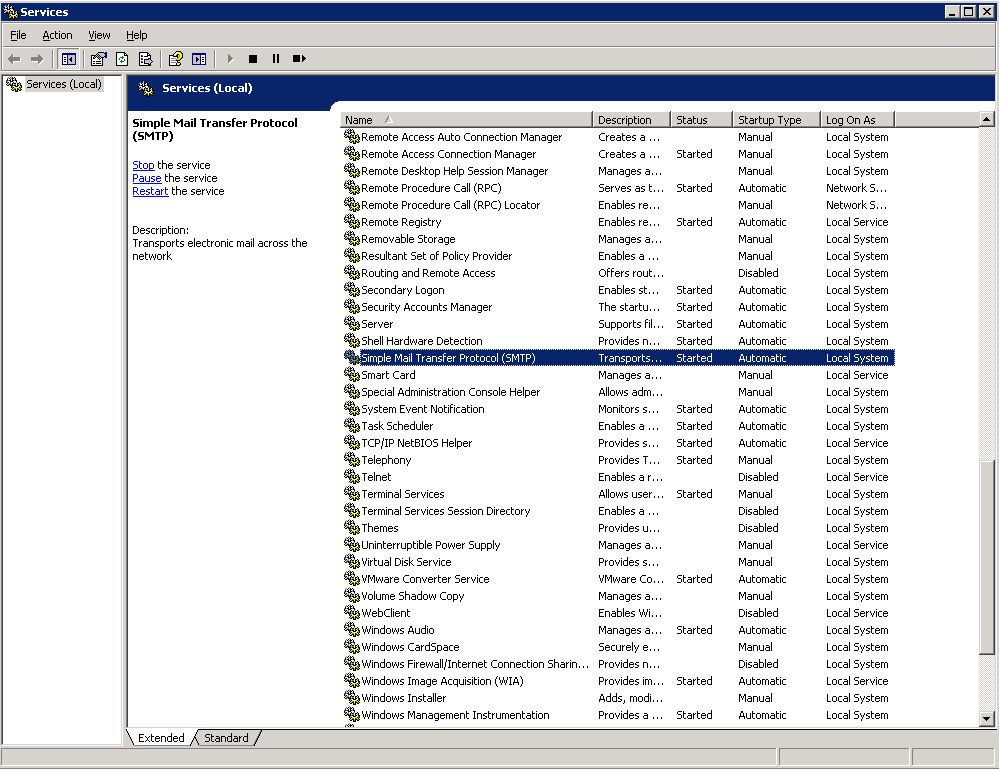The image size is (999, 769).
Task: Select Shell Hardware Detection service
Action: pyautogui.click(x=421, y=341)
